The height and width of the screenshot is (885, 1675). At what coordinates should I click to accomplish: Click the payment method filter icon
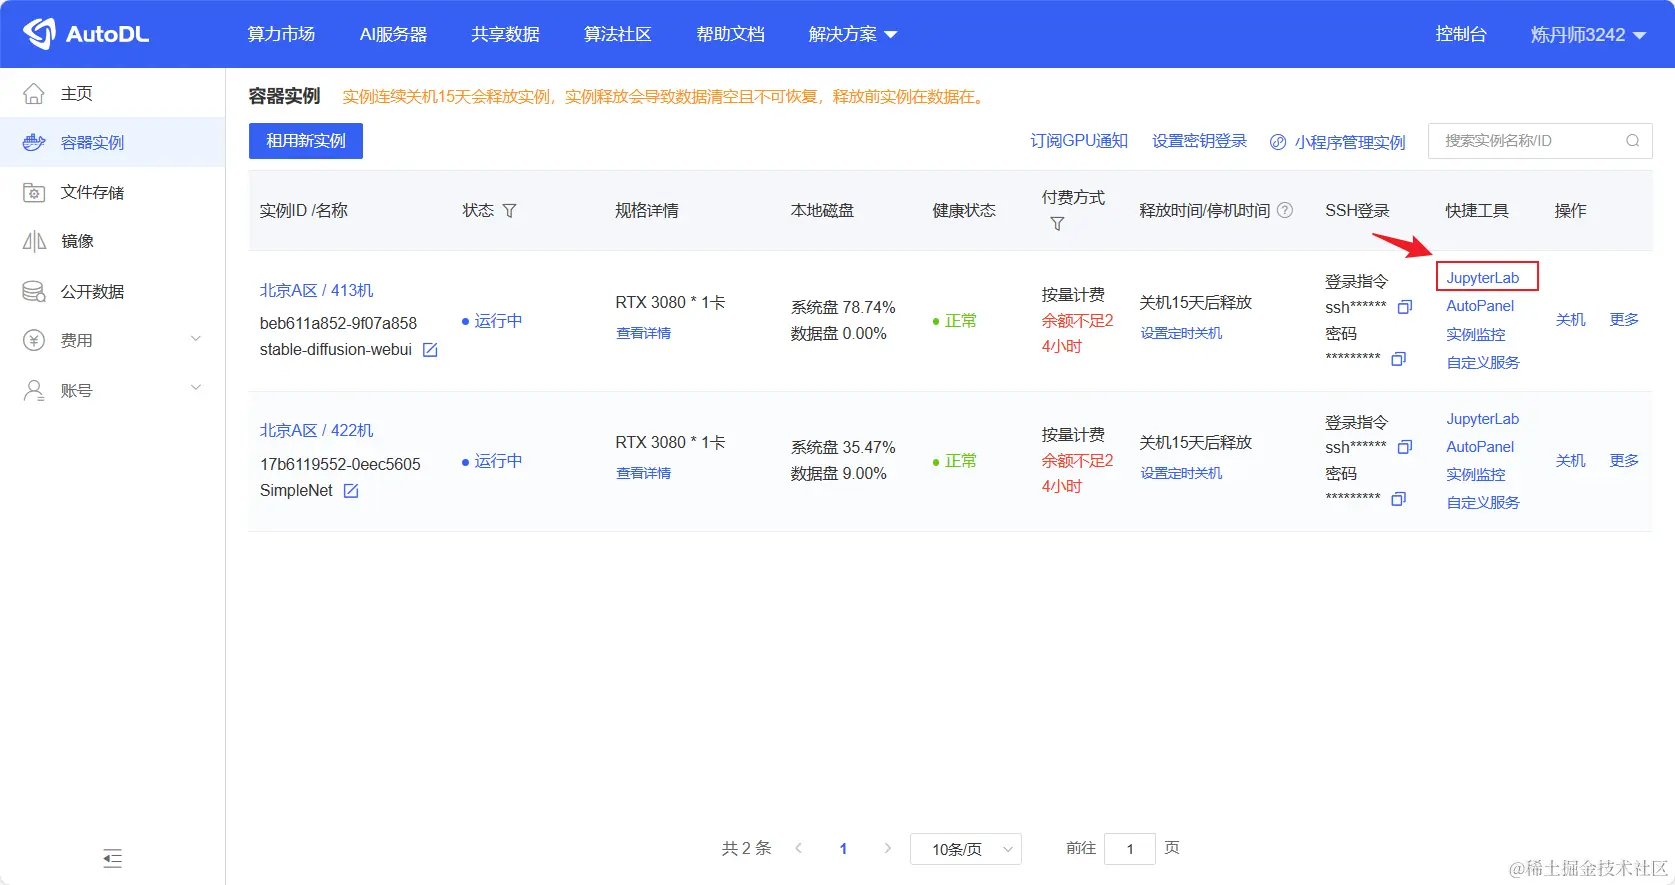tap(1057, 224)
